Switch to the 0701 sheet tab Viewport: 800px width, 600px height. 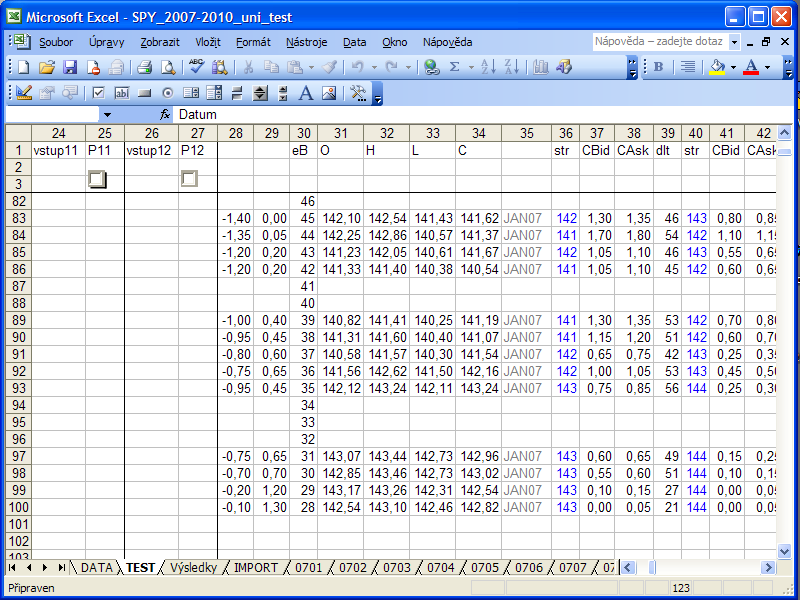pyautogui.click(x=309, y=568)
